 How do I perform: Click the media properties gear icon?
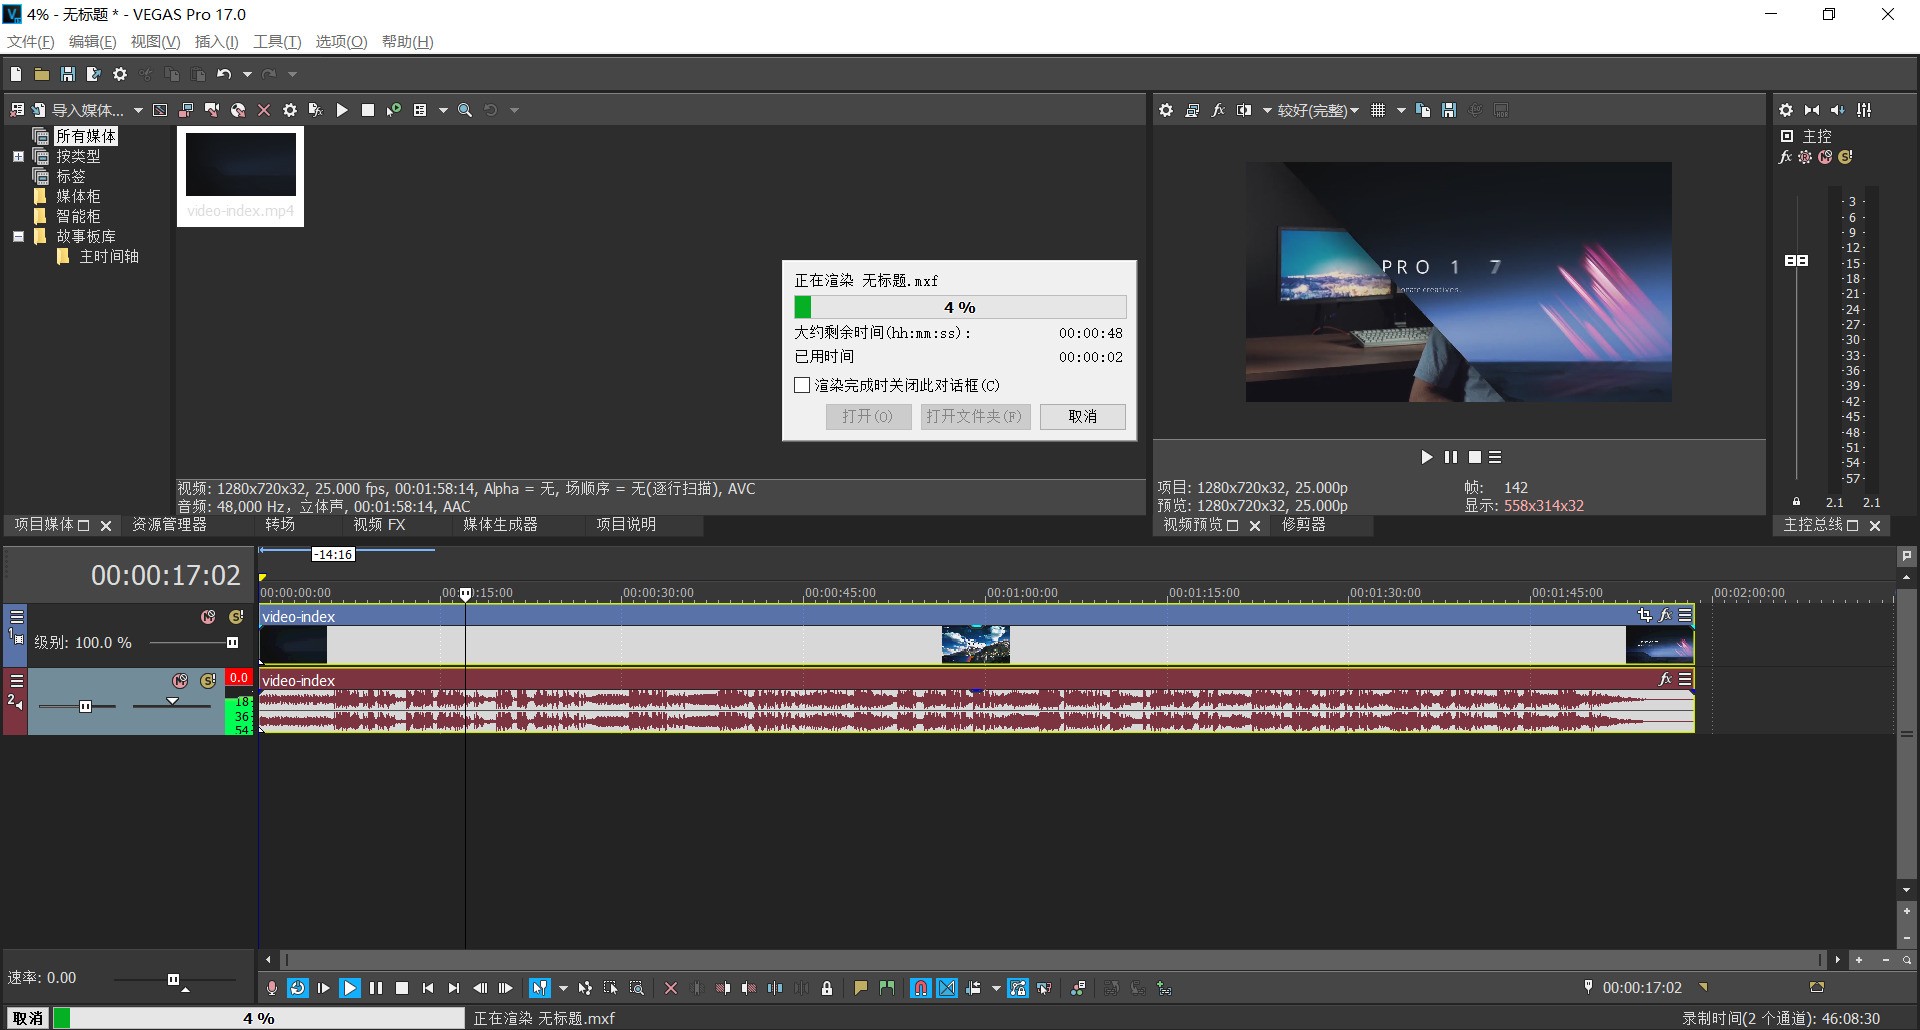tap(290, 110)
